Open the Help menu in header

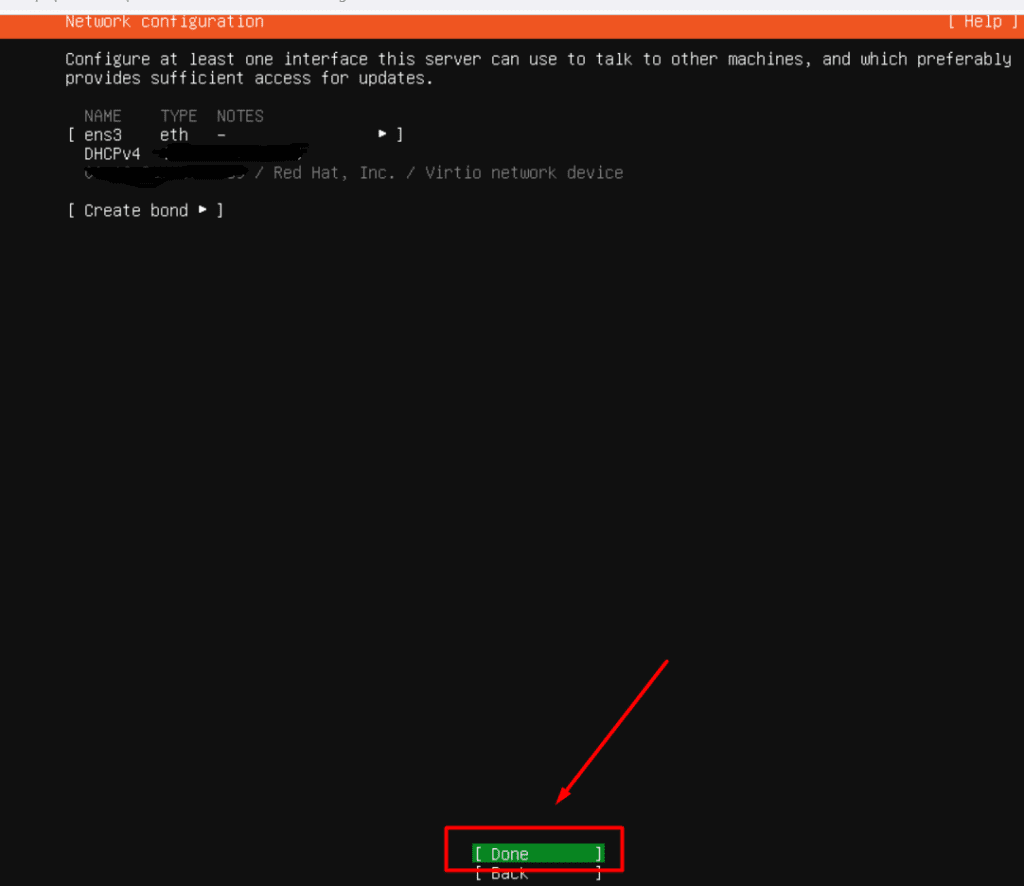click(982, 21)
